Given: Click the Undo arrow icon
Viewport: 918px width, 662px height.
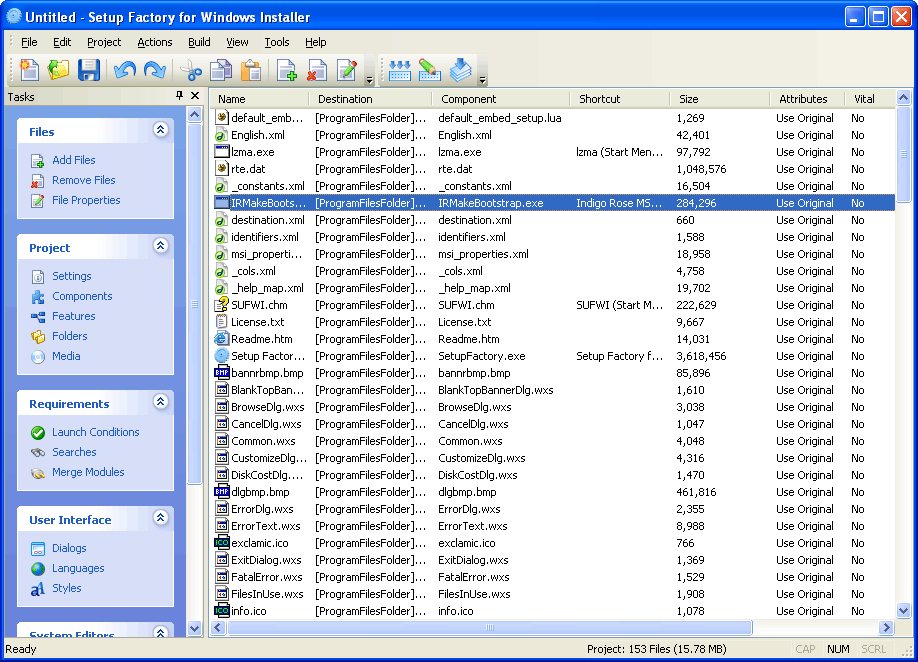Looking at the screenshot, I should 125,70.
